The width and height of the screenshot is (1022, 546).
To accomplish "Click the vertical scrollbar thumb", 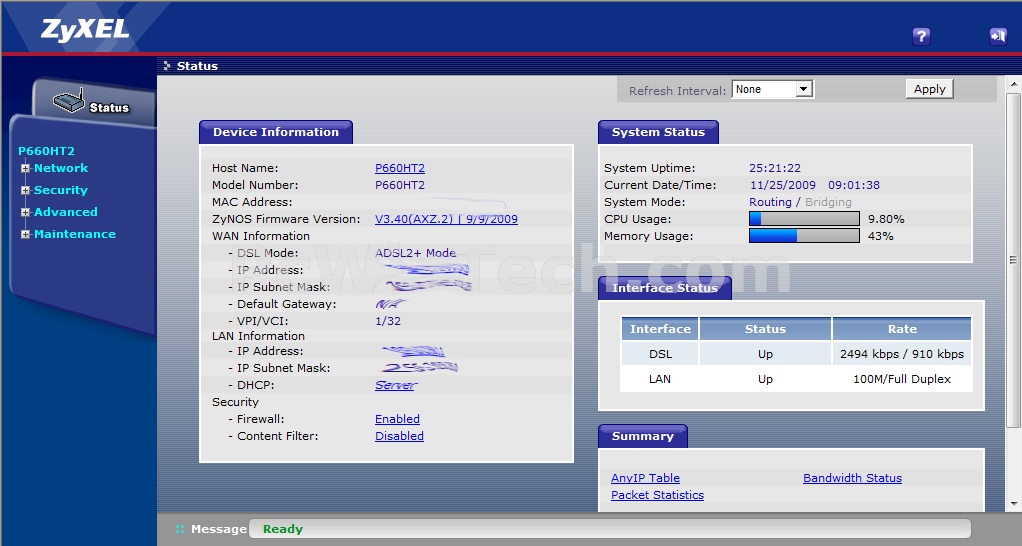I will pyautogui.click(x=1013, y=261).
